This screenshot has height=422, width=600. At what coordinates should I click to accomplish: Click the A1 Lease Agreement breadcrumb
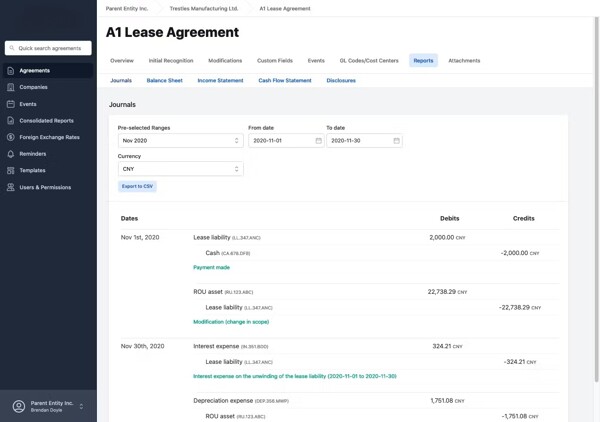click(x=285, y=8)
